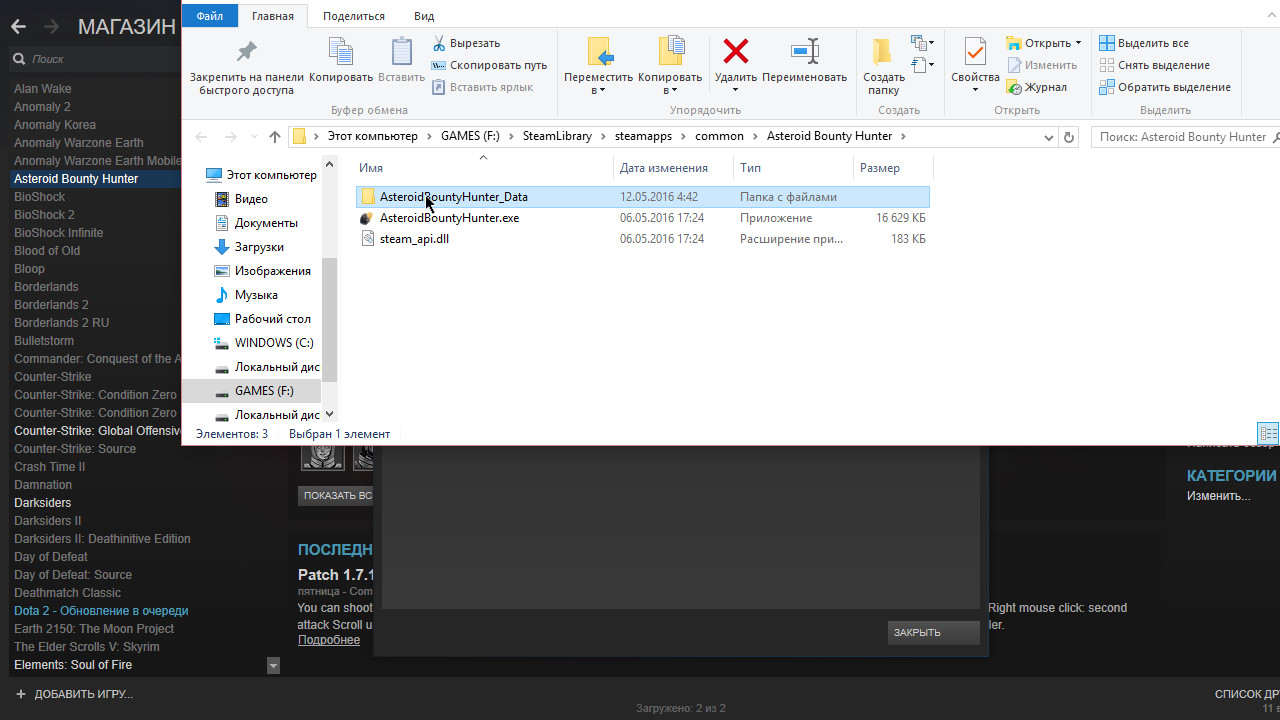Select Darksiders in Steam library
This screenshot has width=1280, height=720.
pos(42,503)
